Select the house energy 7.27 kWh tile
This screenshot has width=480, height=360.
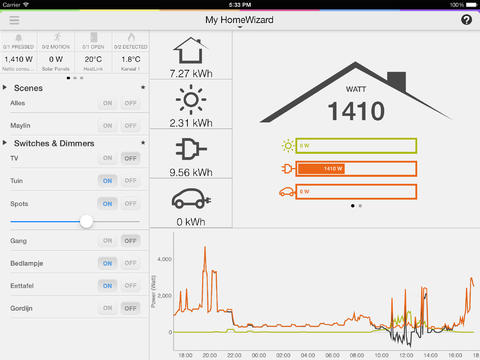pyautogui.click(x=191, y=55)
